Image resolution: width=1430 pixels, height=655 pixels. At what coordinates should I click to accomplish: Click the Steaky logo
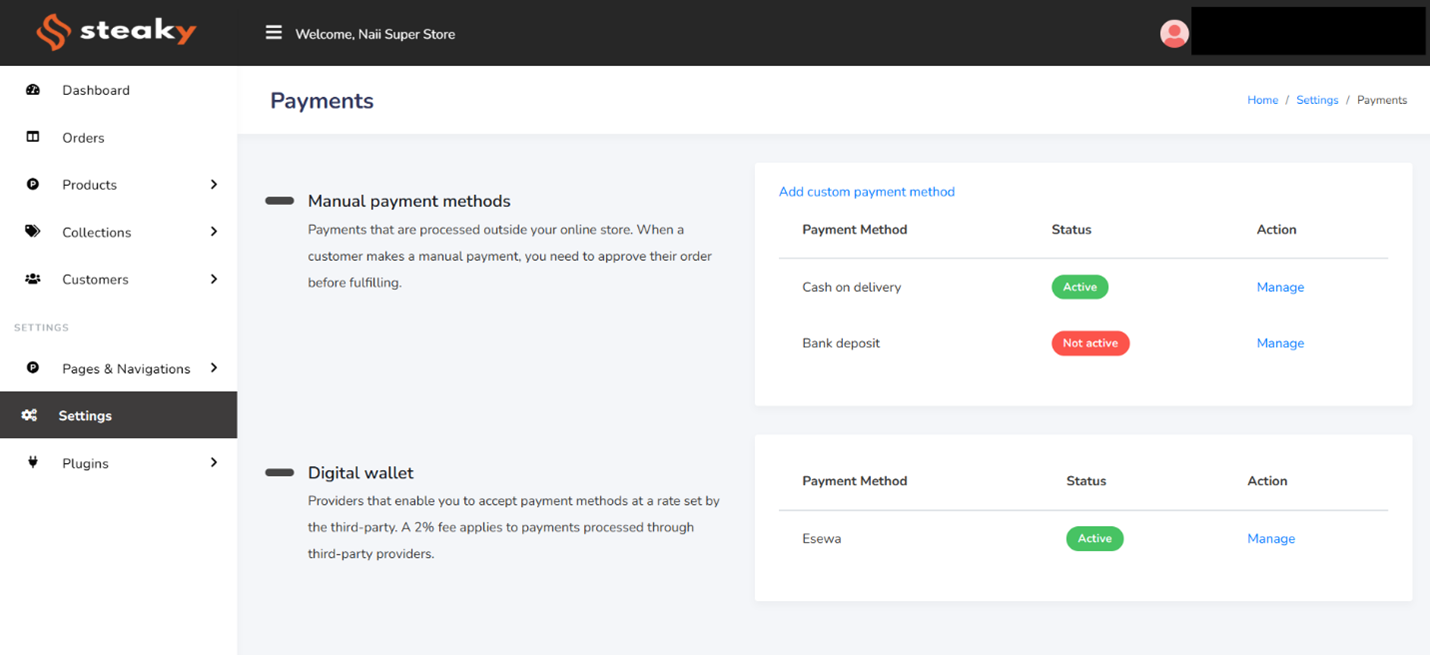coord(115,31)
